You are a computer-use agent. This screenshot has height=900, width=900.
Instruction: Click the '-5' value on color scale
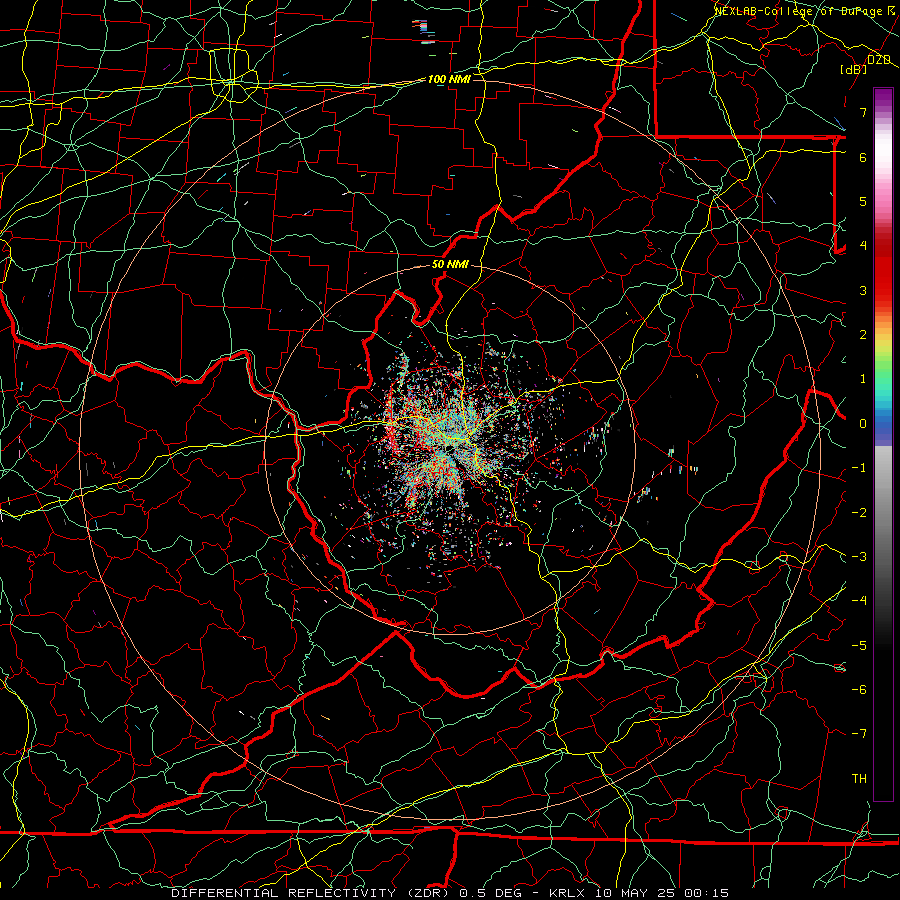point(859,646)
